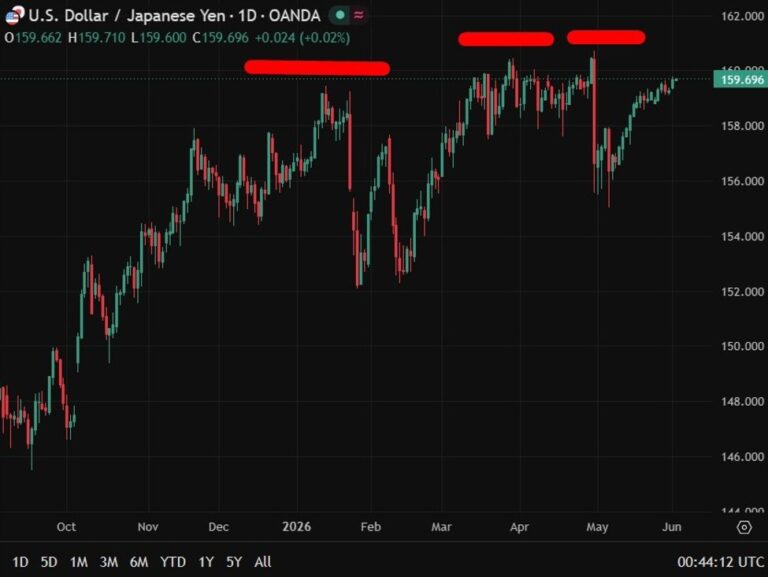Screen dimensions: 768x577
Task: Click the low value L159.600
Action: [159, 38]
